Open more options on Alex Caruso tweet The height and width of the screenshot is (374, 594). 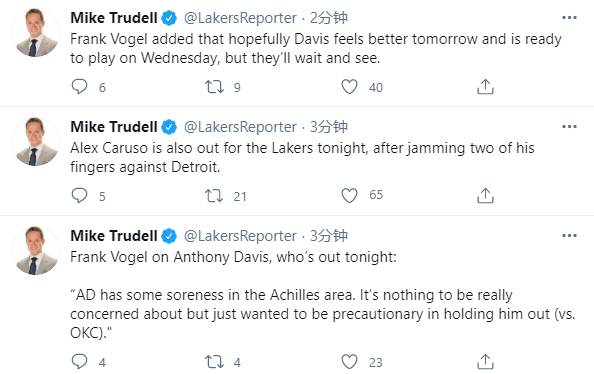[x=569, y=127]
